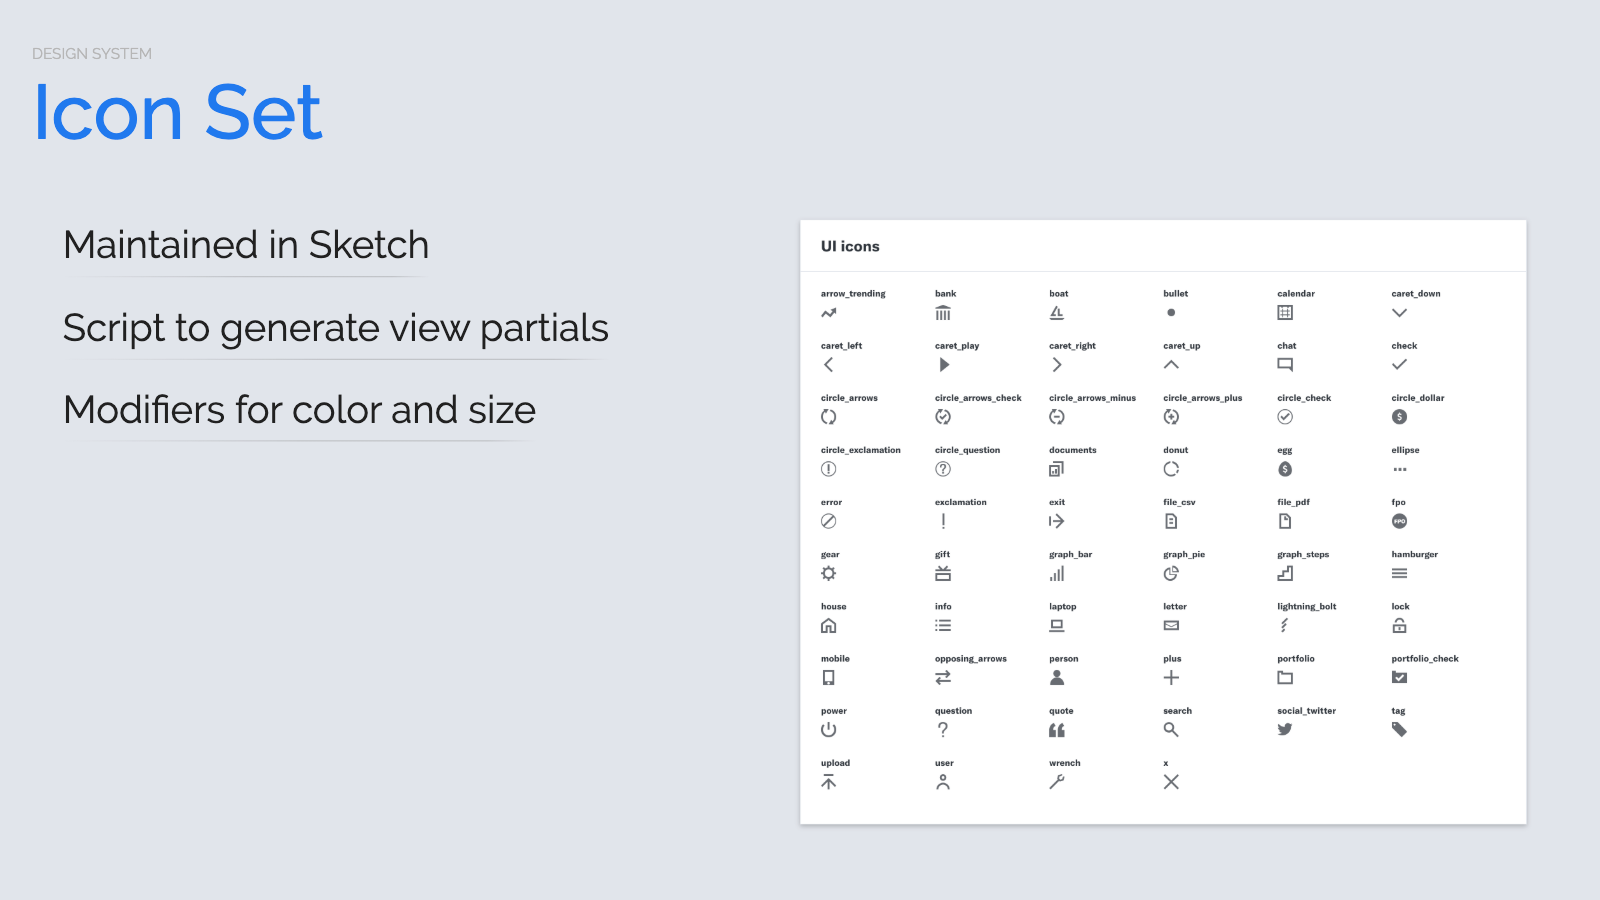Click the 'UI icons' panel heading
The height and width of the screenshot is (900, 1600).
tap(850, 246)
